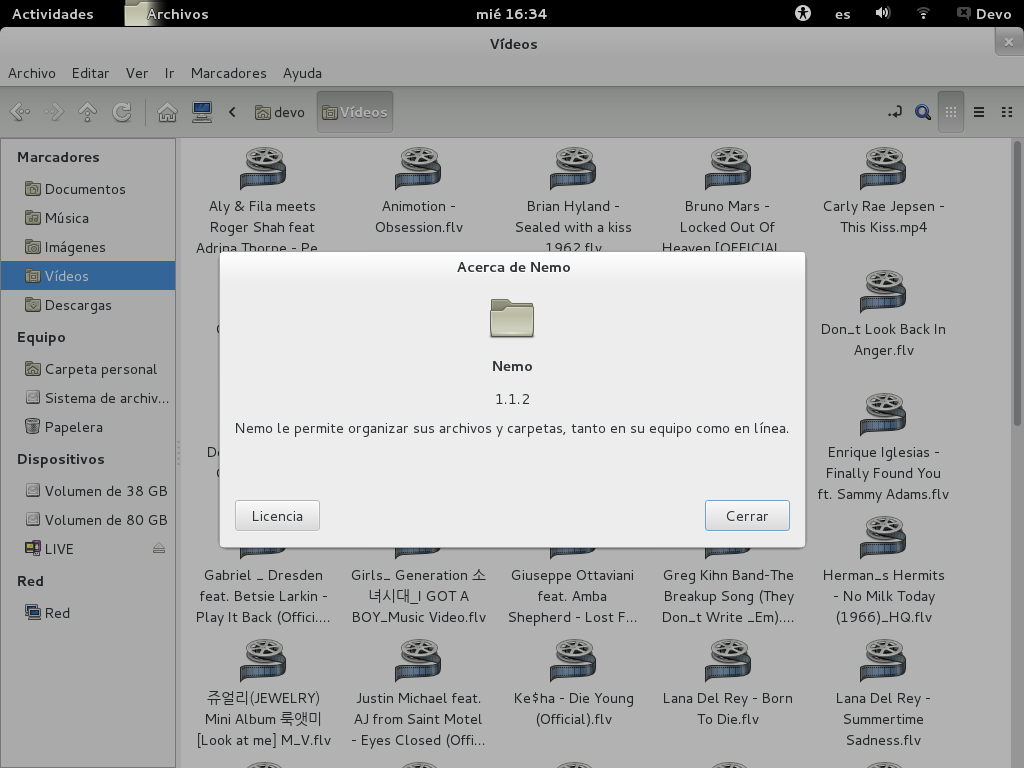
Task: Select Vídeos in the sidebar
Action: pyautogui.click(x=88, y=276)
